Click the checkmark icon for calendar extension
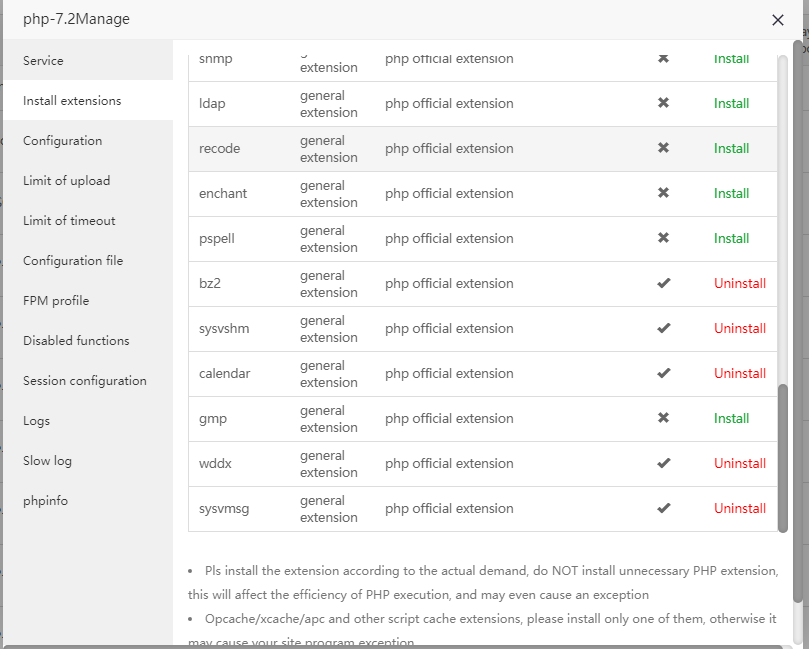This screenshot has height=649, width=809. pos(663,373)
